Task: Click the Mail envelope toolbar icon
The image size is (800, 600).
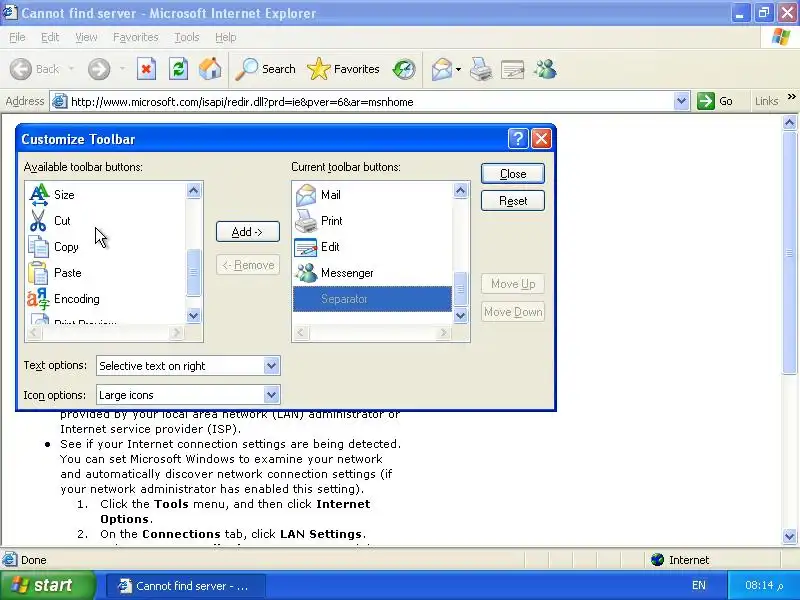Action: pyautogui.click(x=442, y=69)
